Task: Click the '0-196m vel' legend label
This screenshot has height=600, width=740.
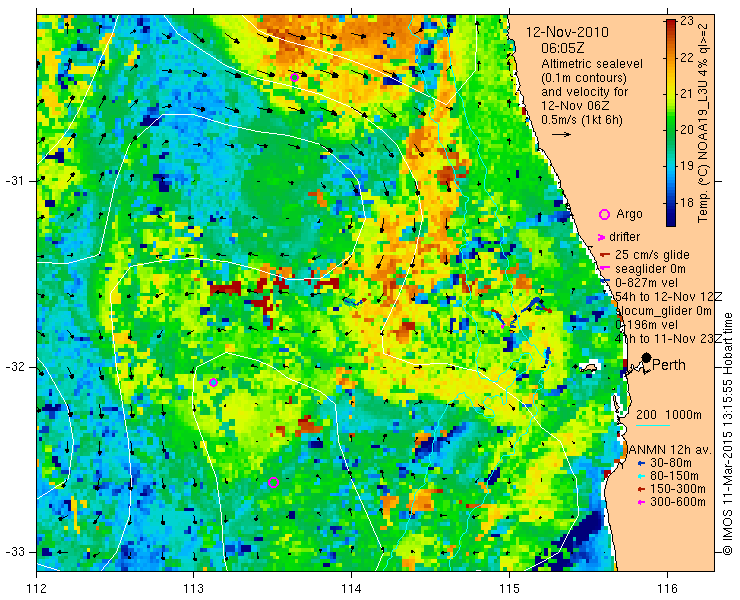Action: [647, 325]
